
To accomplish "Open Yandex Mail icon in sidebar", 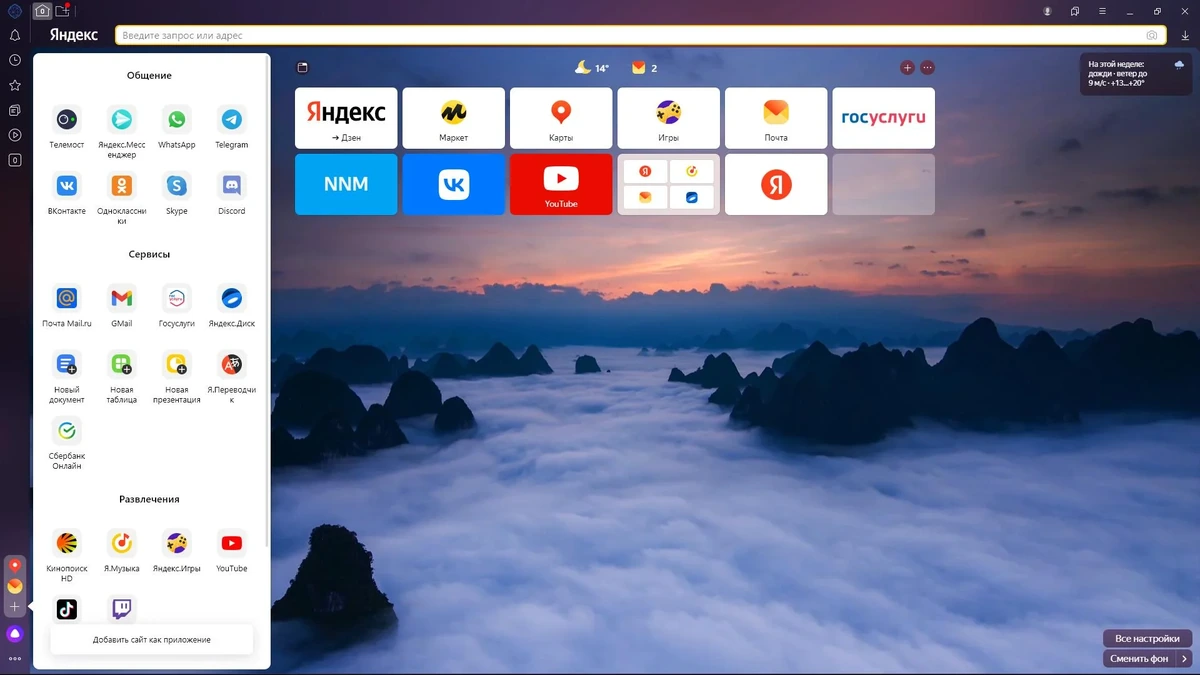I will pos(15,586).
